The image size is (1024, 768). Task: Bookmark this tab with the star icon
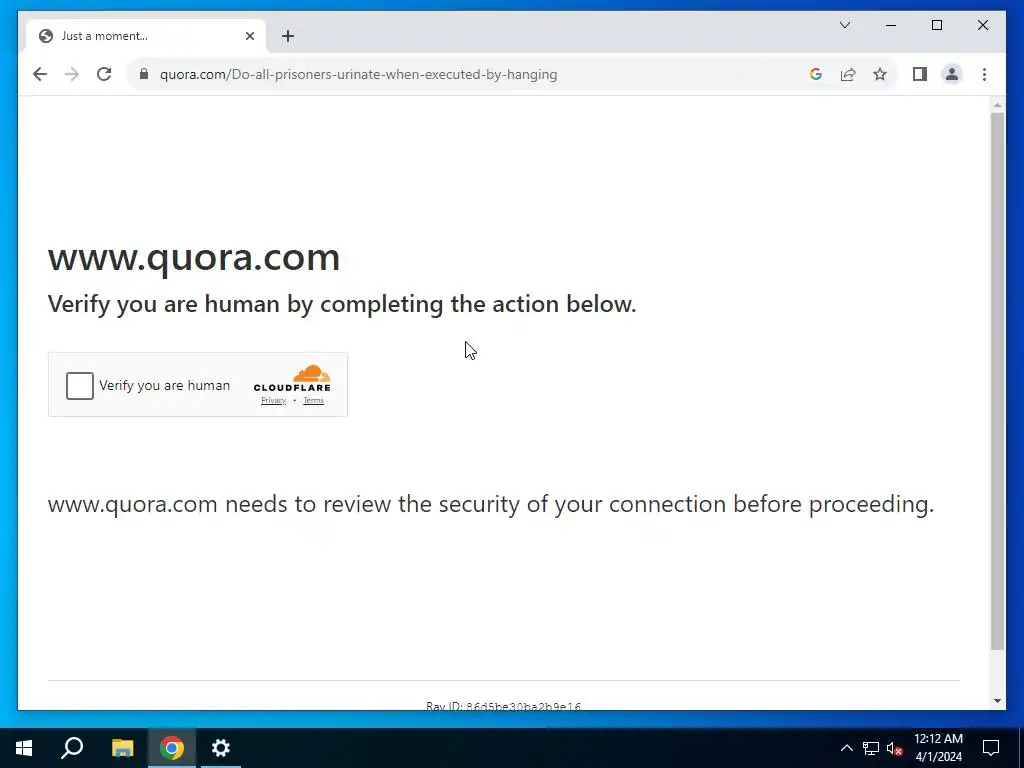[880, 74]
